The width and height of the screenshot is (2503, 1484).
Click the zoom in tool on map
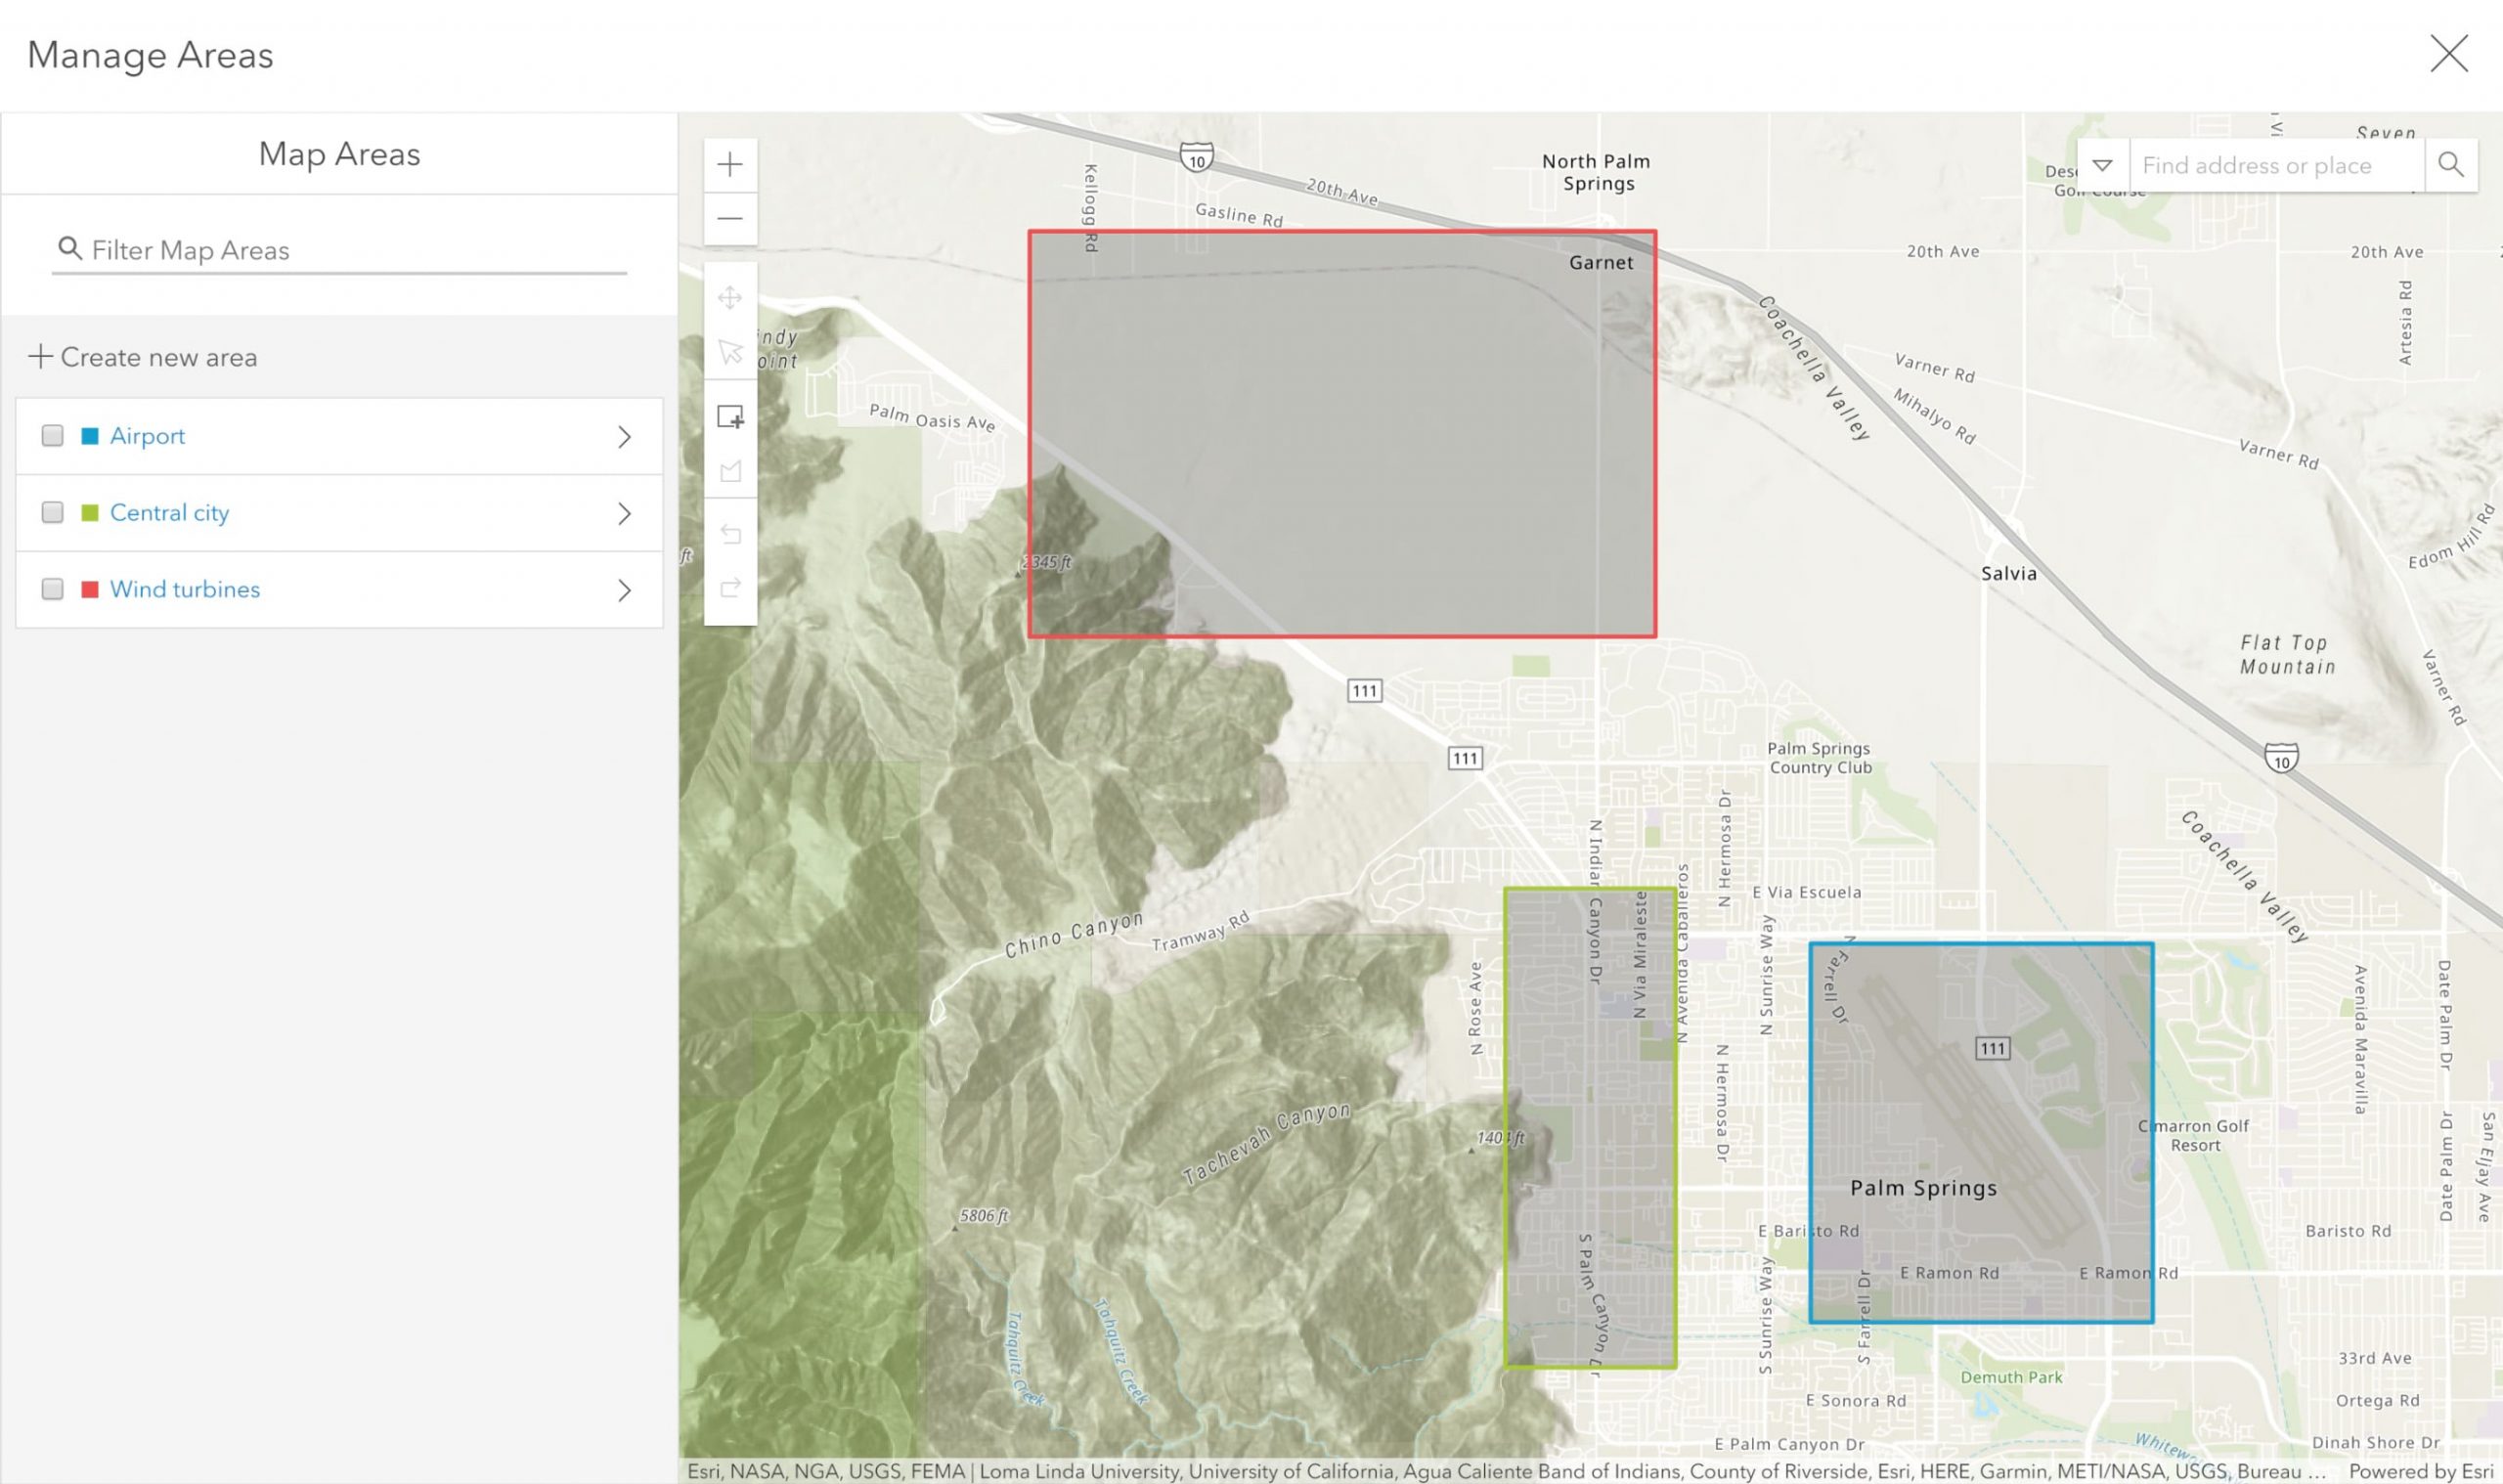729,162
